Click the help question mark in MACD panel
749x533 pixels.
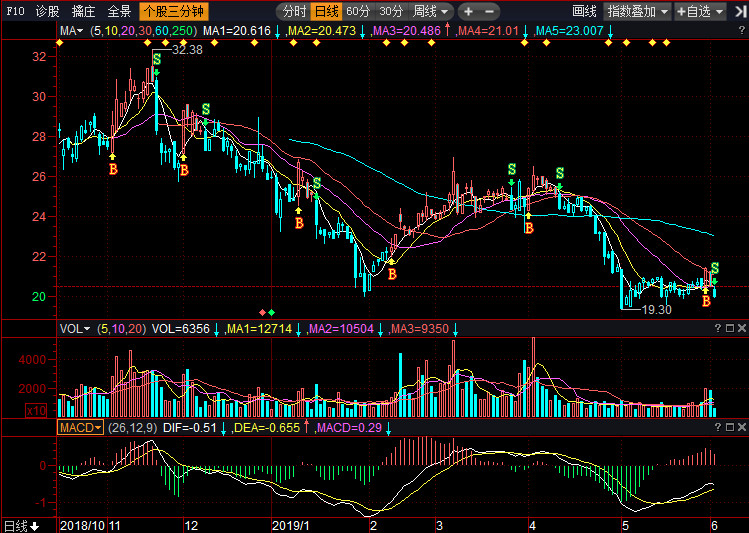coord(717,427)
